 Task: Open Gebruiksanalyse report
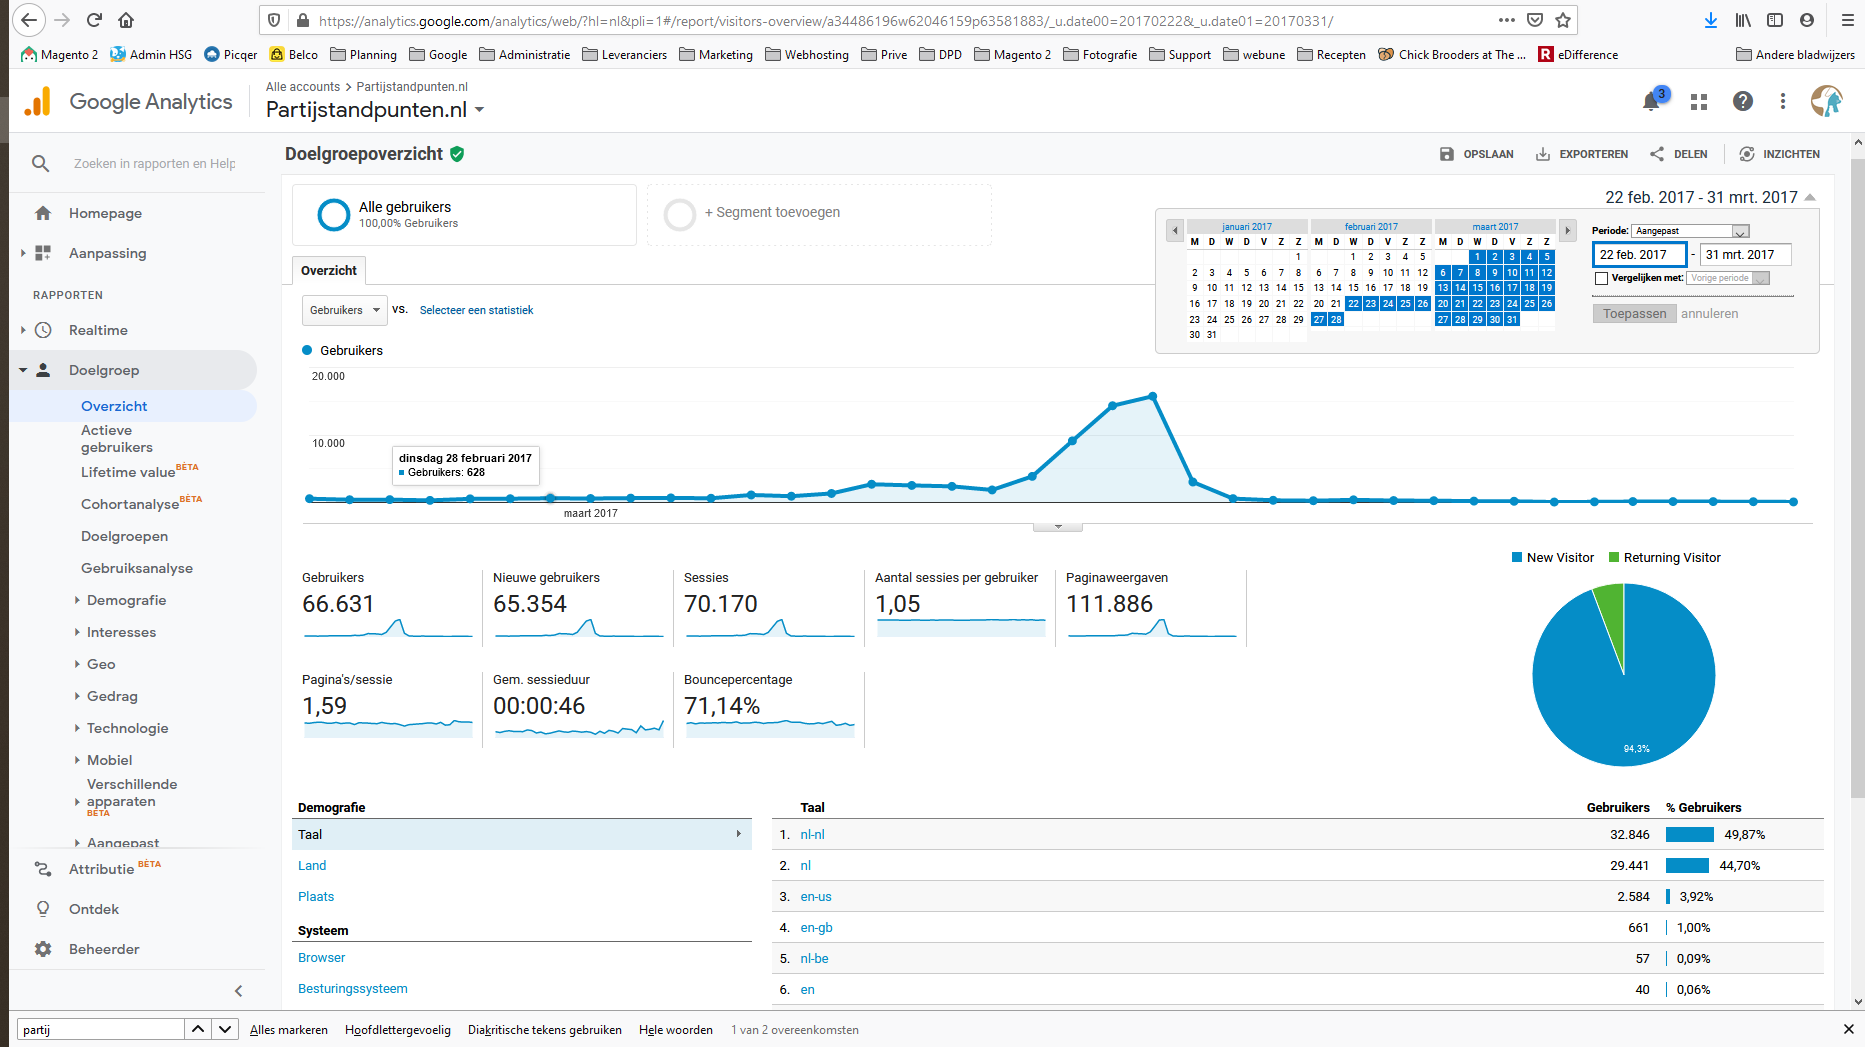[137, 568]
